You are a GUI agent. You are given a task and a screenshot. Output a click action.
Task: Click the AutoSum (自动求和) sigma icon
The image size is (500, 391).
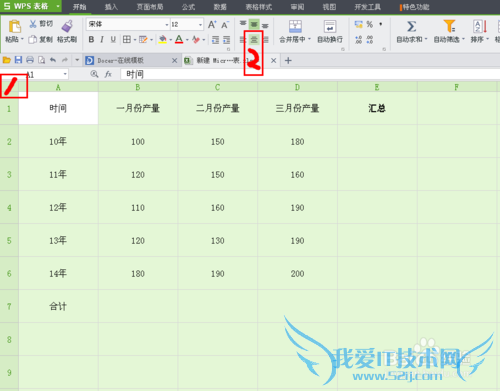click(x=412, y=26)
